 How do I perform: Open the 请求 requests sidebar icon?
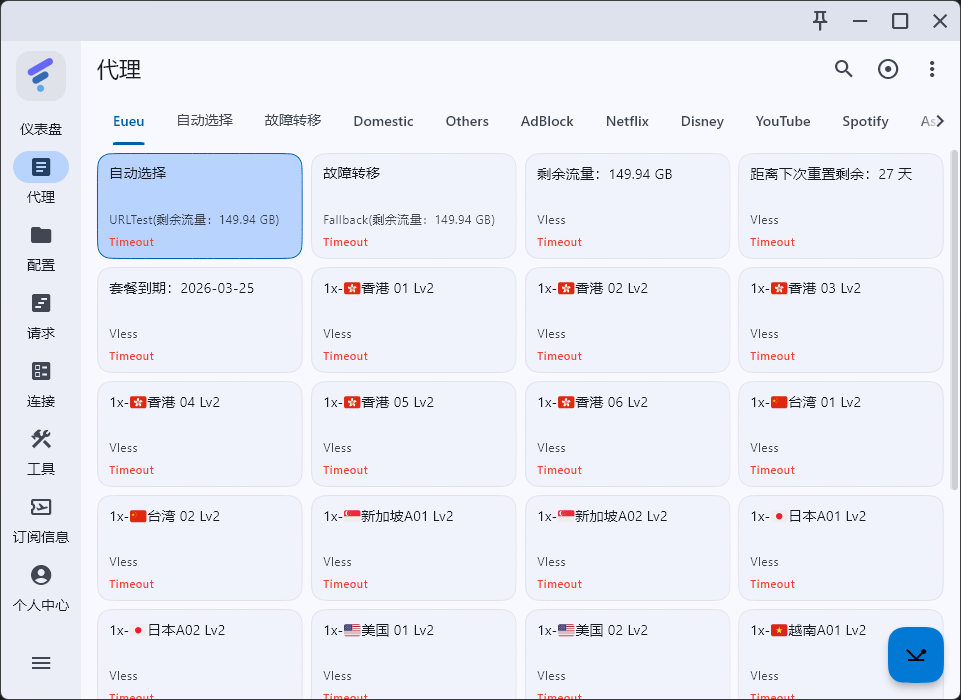pos(41,304)
